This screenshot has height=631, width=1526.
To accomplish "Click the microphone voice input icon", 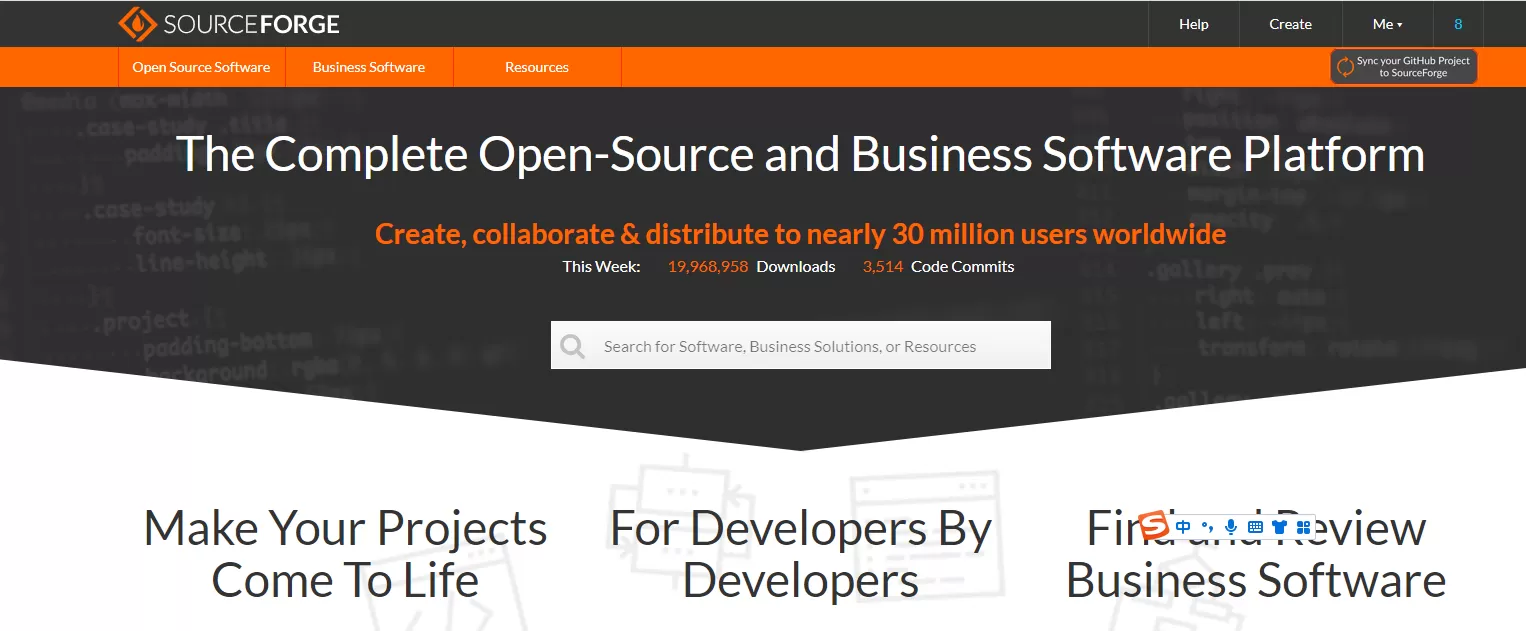I will tap(1231, 527).
